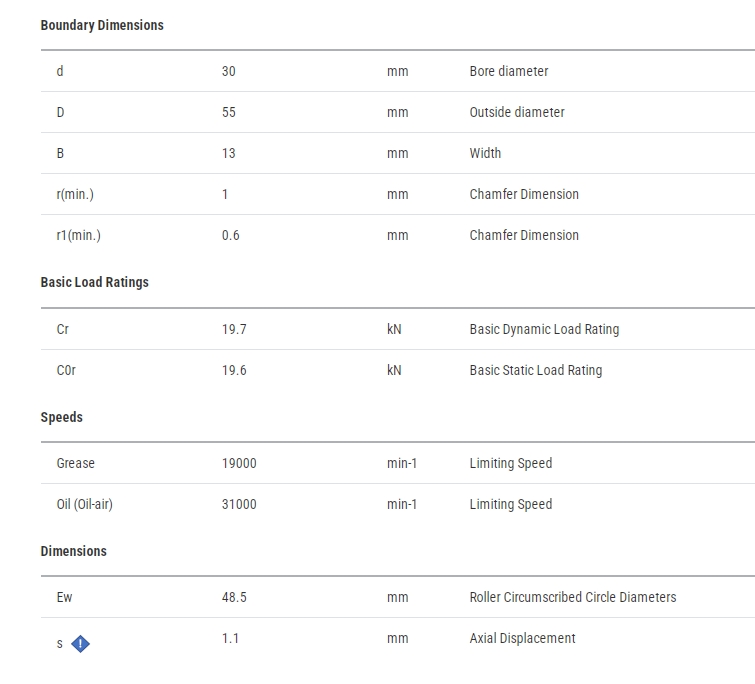Click the r(min.) parameter label
This screenshot has height=684, width=755.
pyautogui.click(x=75, y=194)
